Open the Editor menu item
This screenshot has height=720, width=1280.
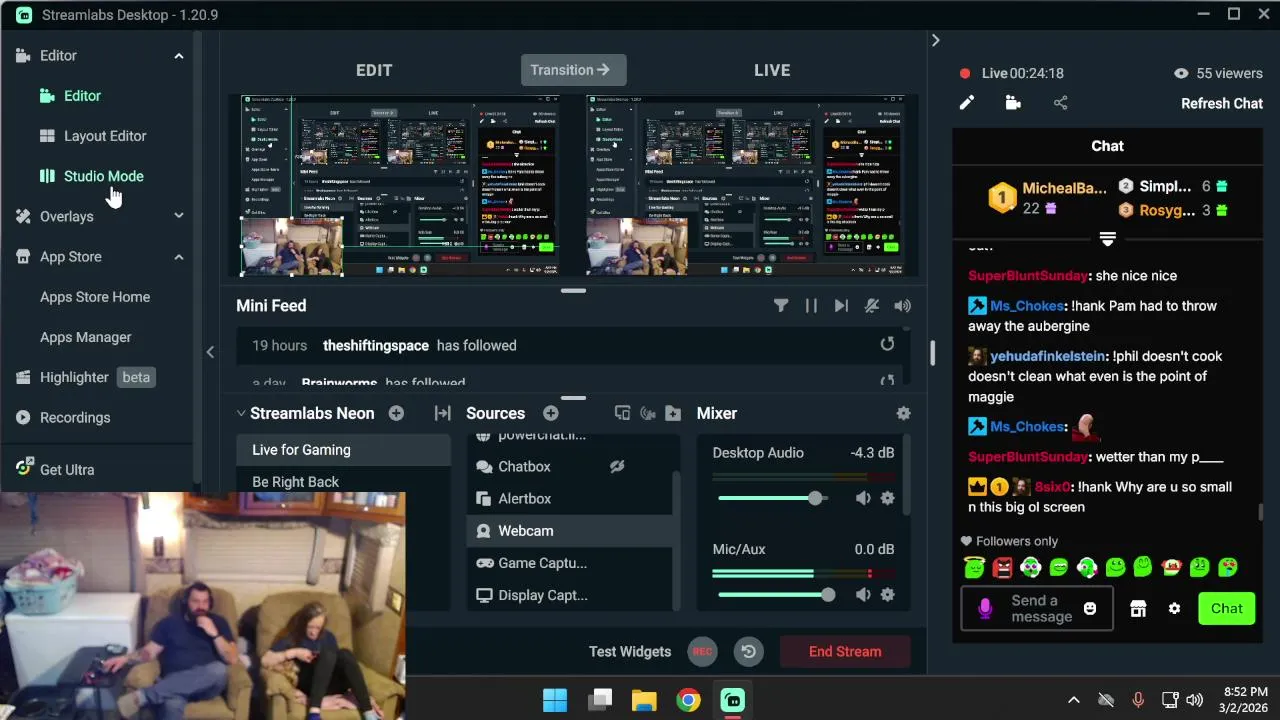(82, 96)
